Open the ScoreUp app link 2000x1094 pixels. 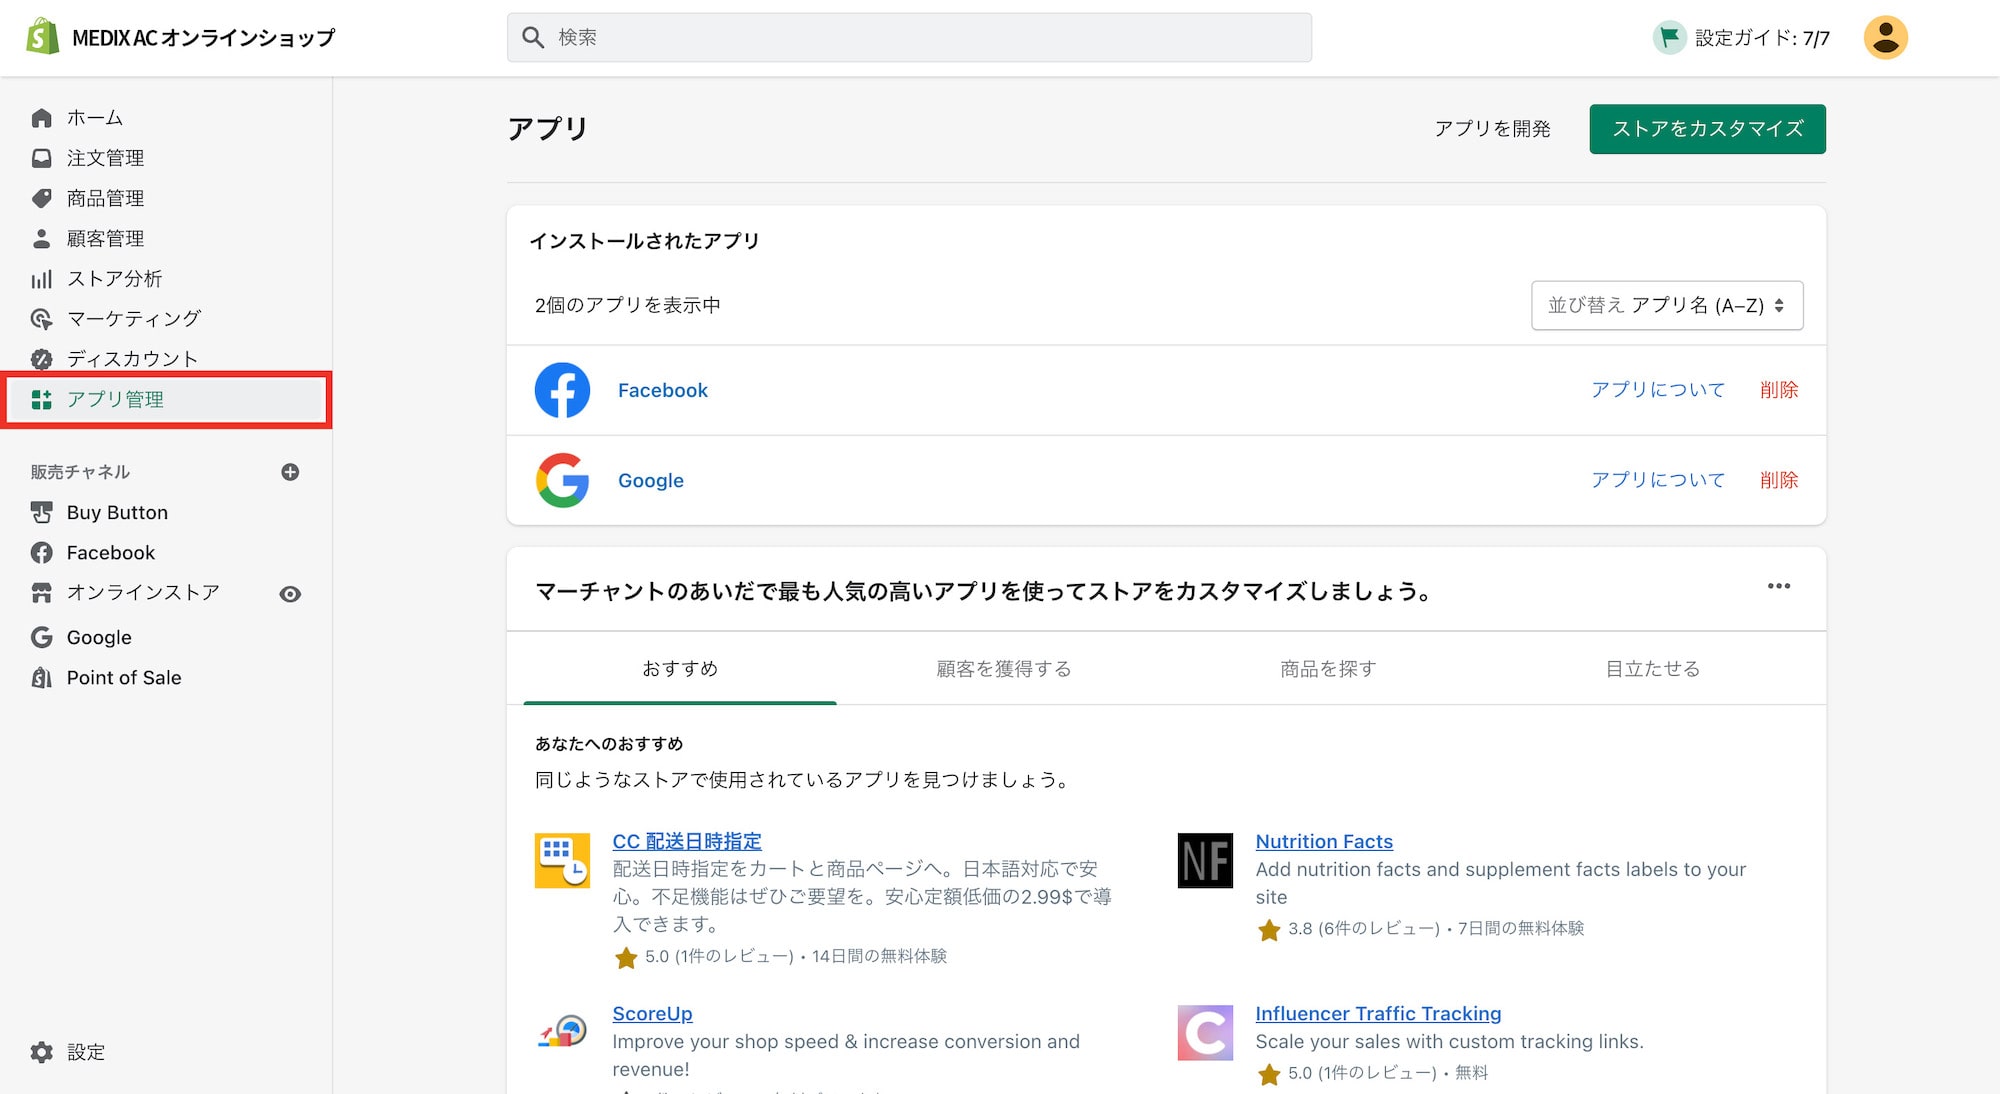click(x=652, y=1013)
